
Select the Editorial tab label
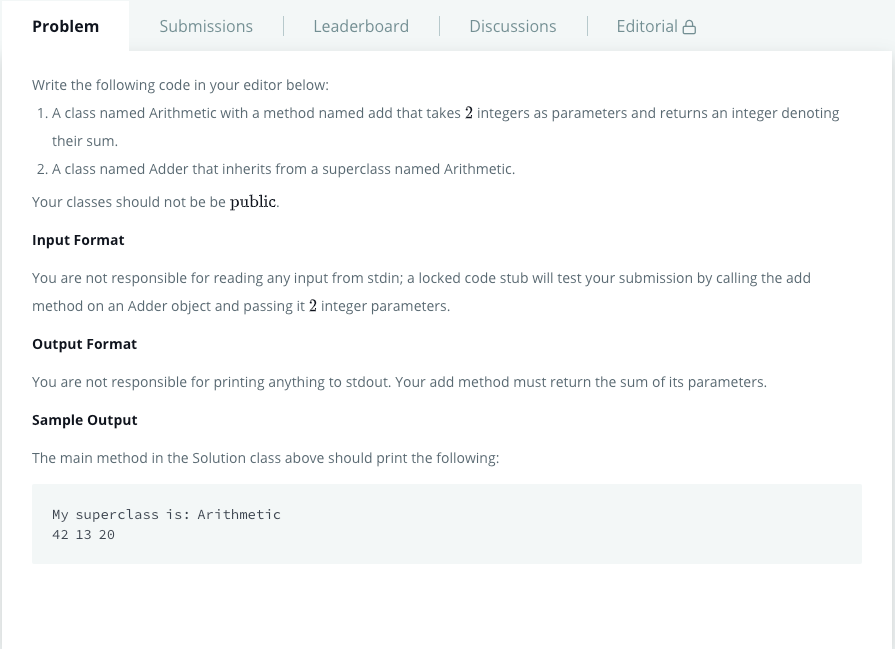(x=647, y=26)
